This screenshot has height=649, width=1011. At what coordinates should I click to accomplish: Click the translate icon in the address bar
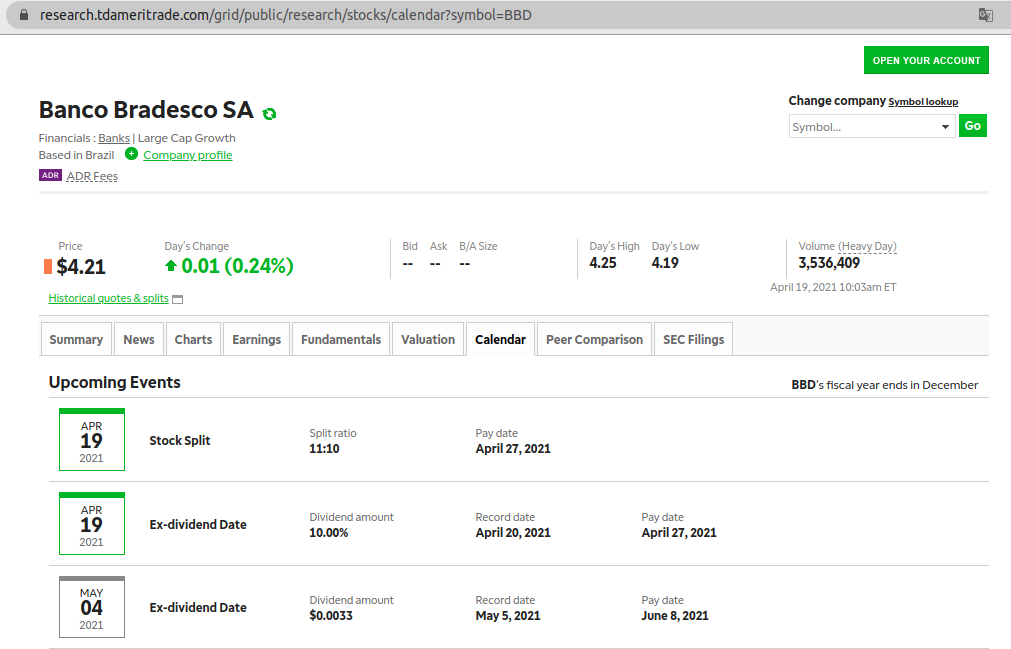985,15
